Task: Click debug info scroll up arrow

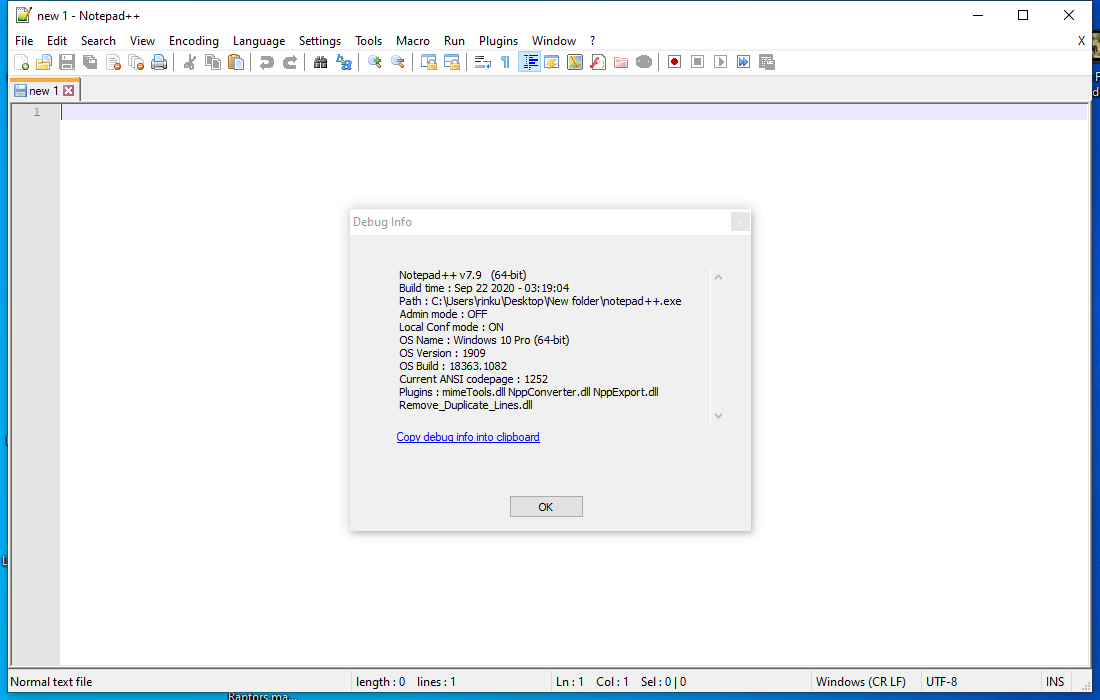Action: pos(718,277)
